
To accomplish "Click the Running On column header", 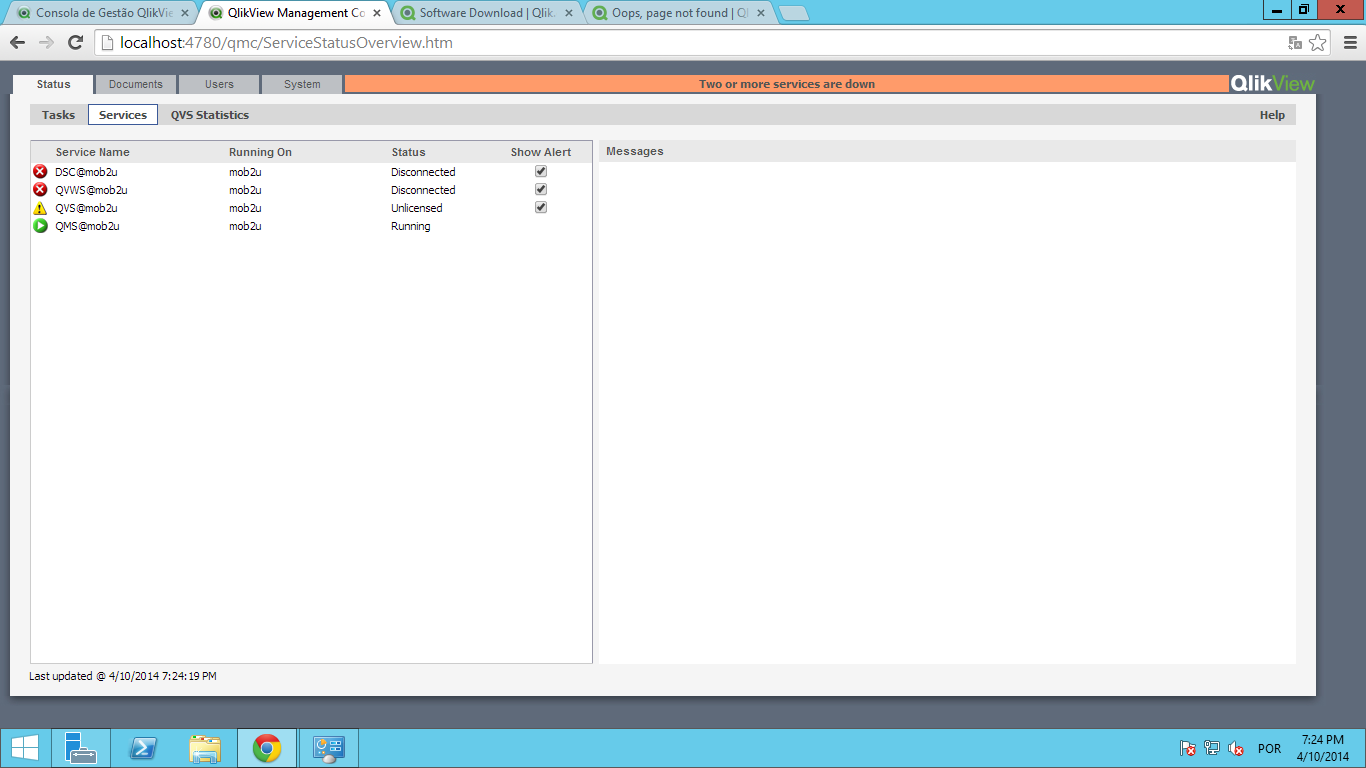I will pyautogui.click(x=260, y=152).
